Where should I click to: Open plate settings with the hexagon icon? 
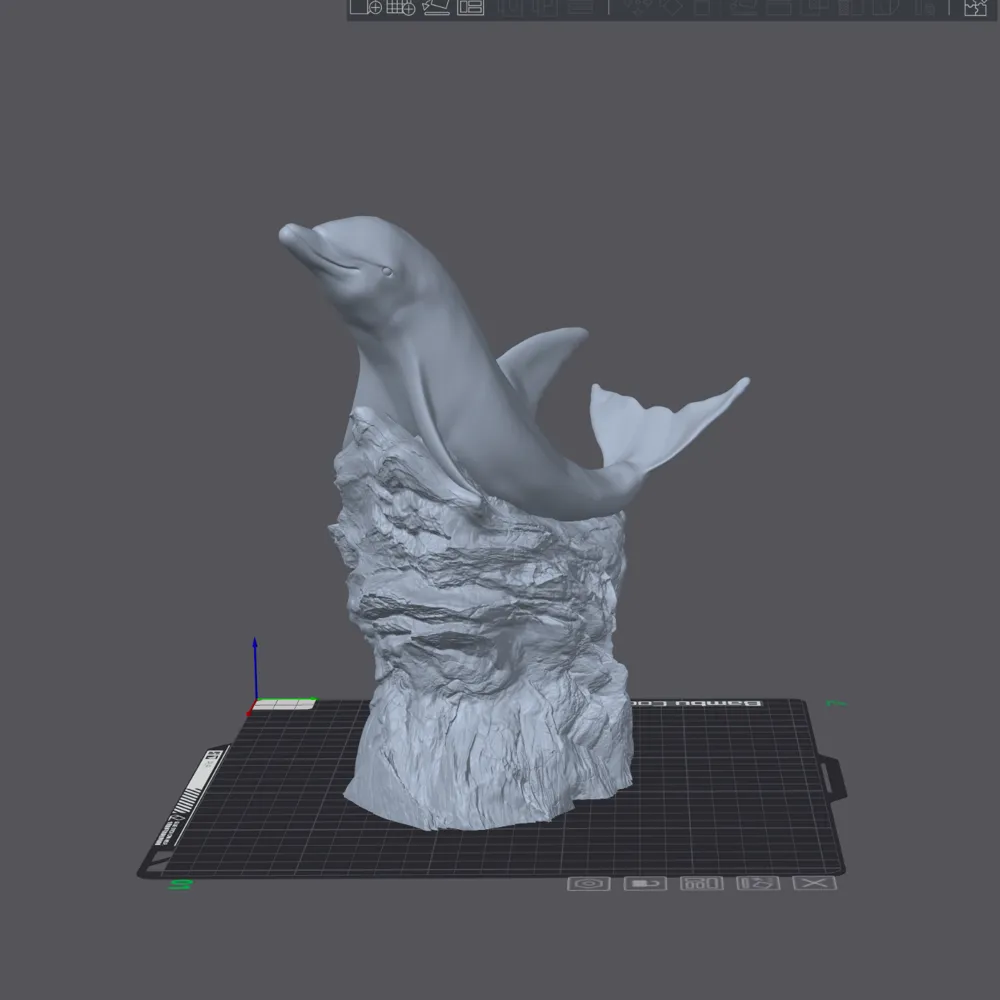pos(589,883)
